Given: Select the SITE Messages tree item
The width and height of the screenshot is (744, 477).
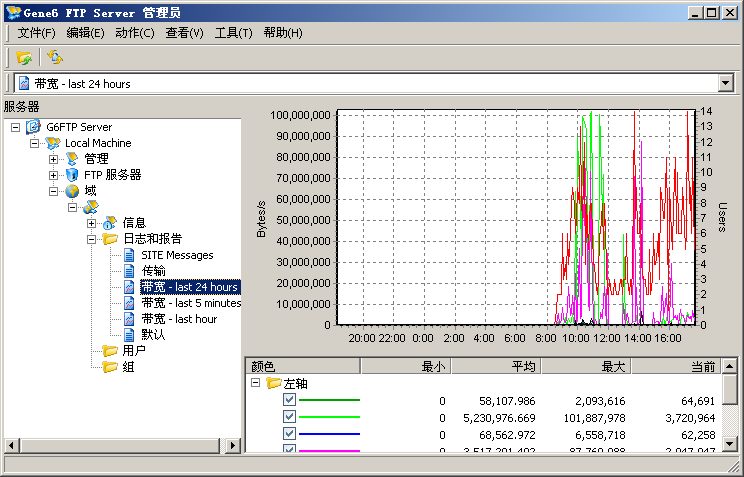Looking at the screenshot, I should pyautogui.click(x=177, y=255).
